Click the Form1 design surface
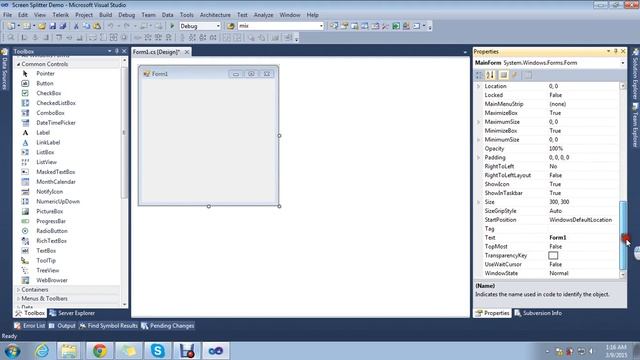Screen dimensions: 640x360 [x=209, y=141]
